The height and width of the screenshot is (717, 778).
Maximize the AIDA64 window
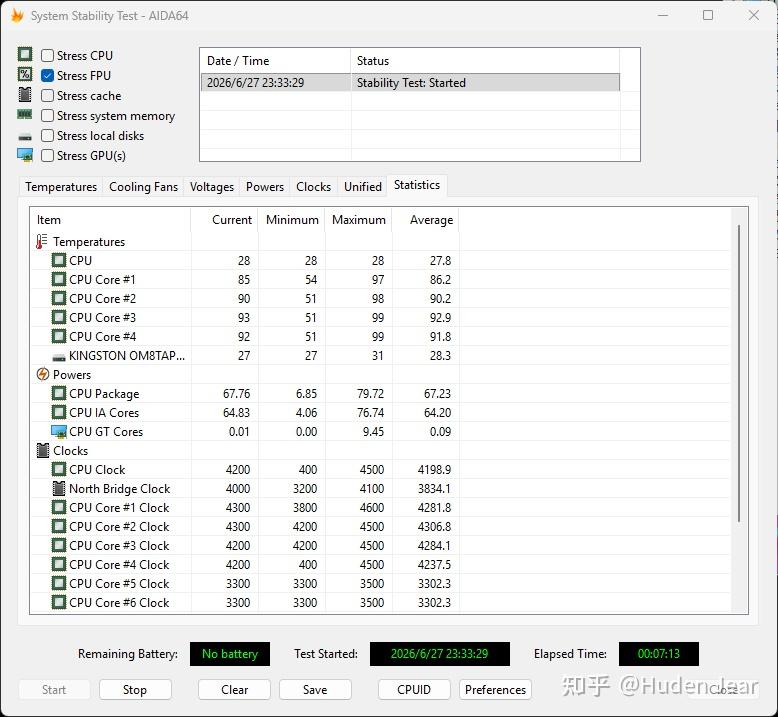708,15
